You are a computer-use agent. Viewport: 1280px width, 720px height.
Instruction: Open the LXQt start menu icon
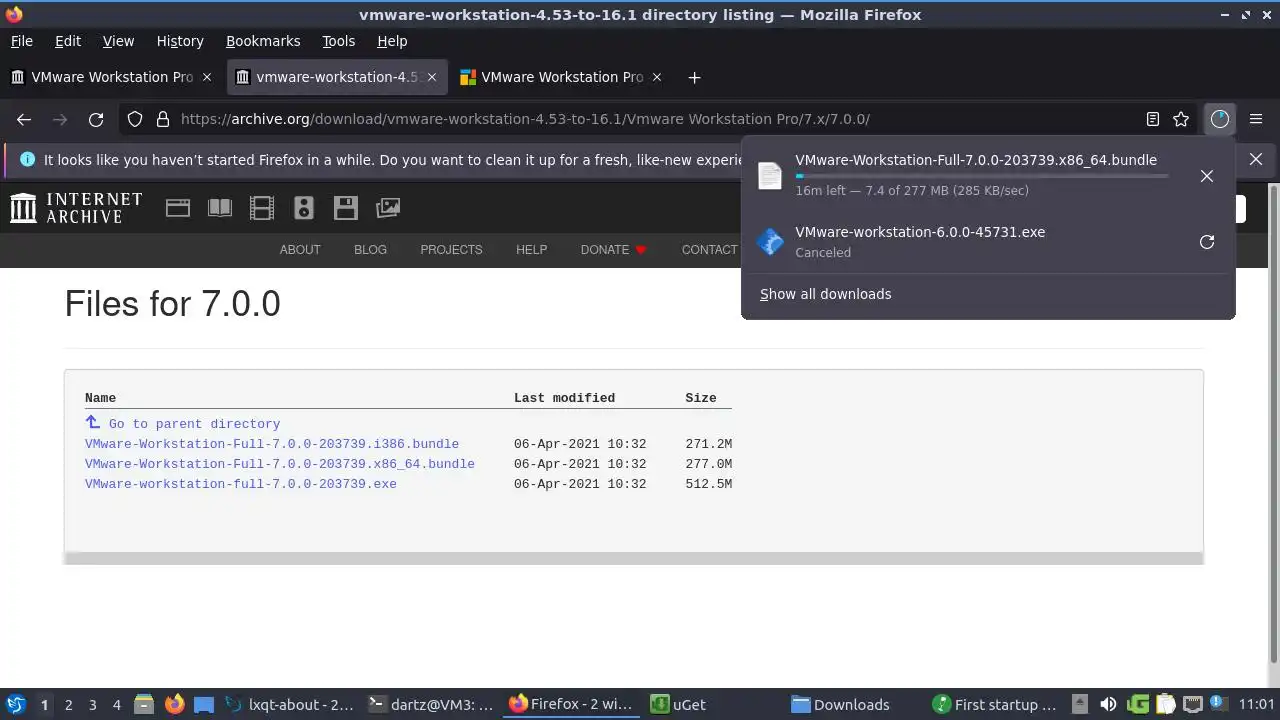tap(15, 704)
